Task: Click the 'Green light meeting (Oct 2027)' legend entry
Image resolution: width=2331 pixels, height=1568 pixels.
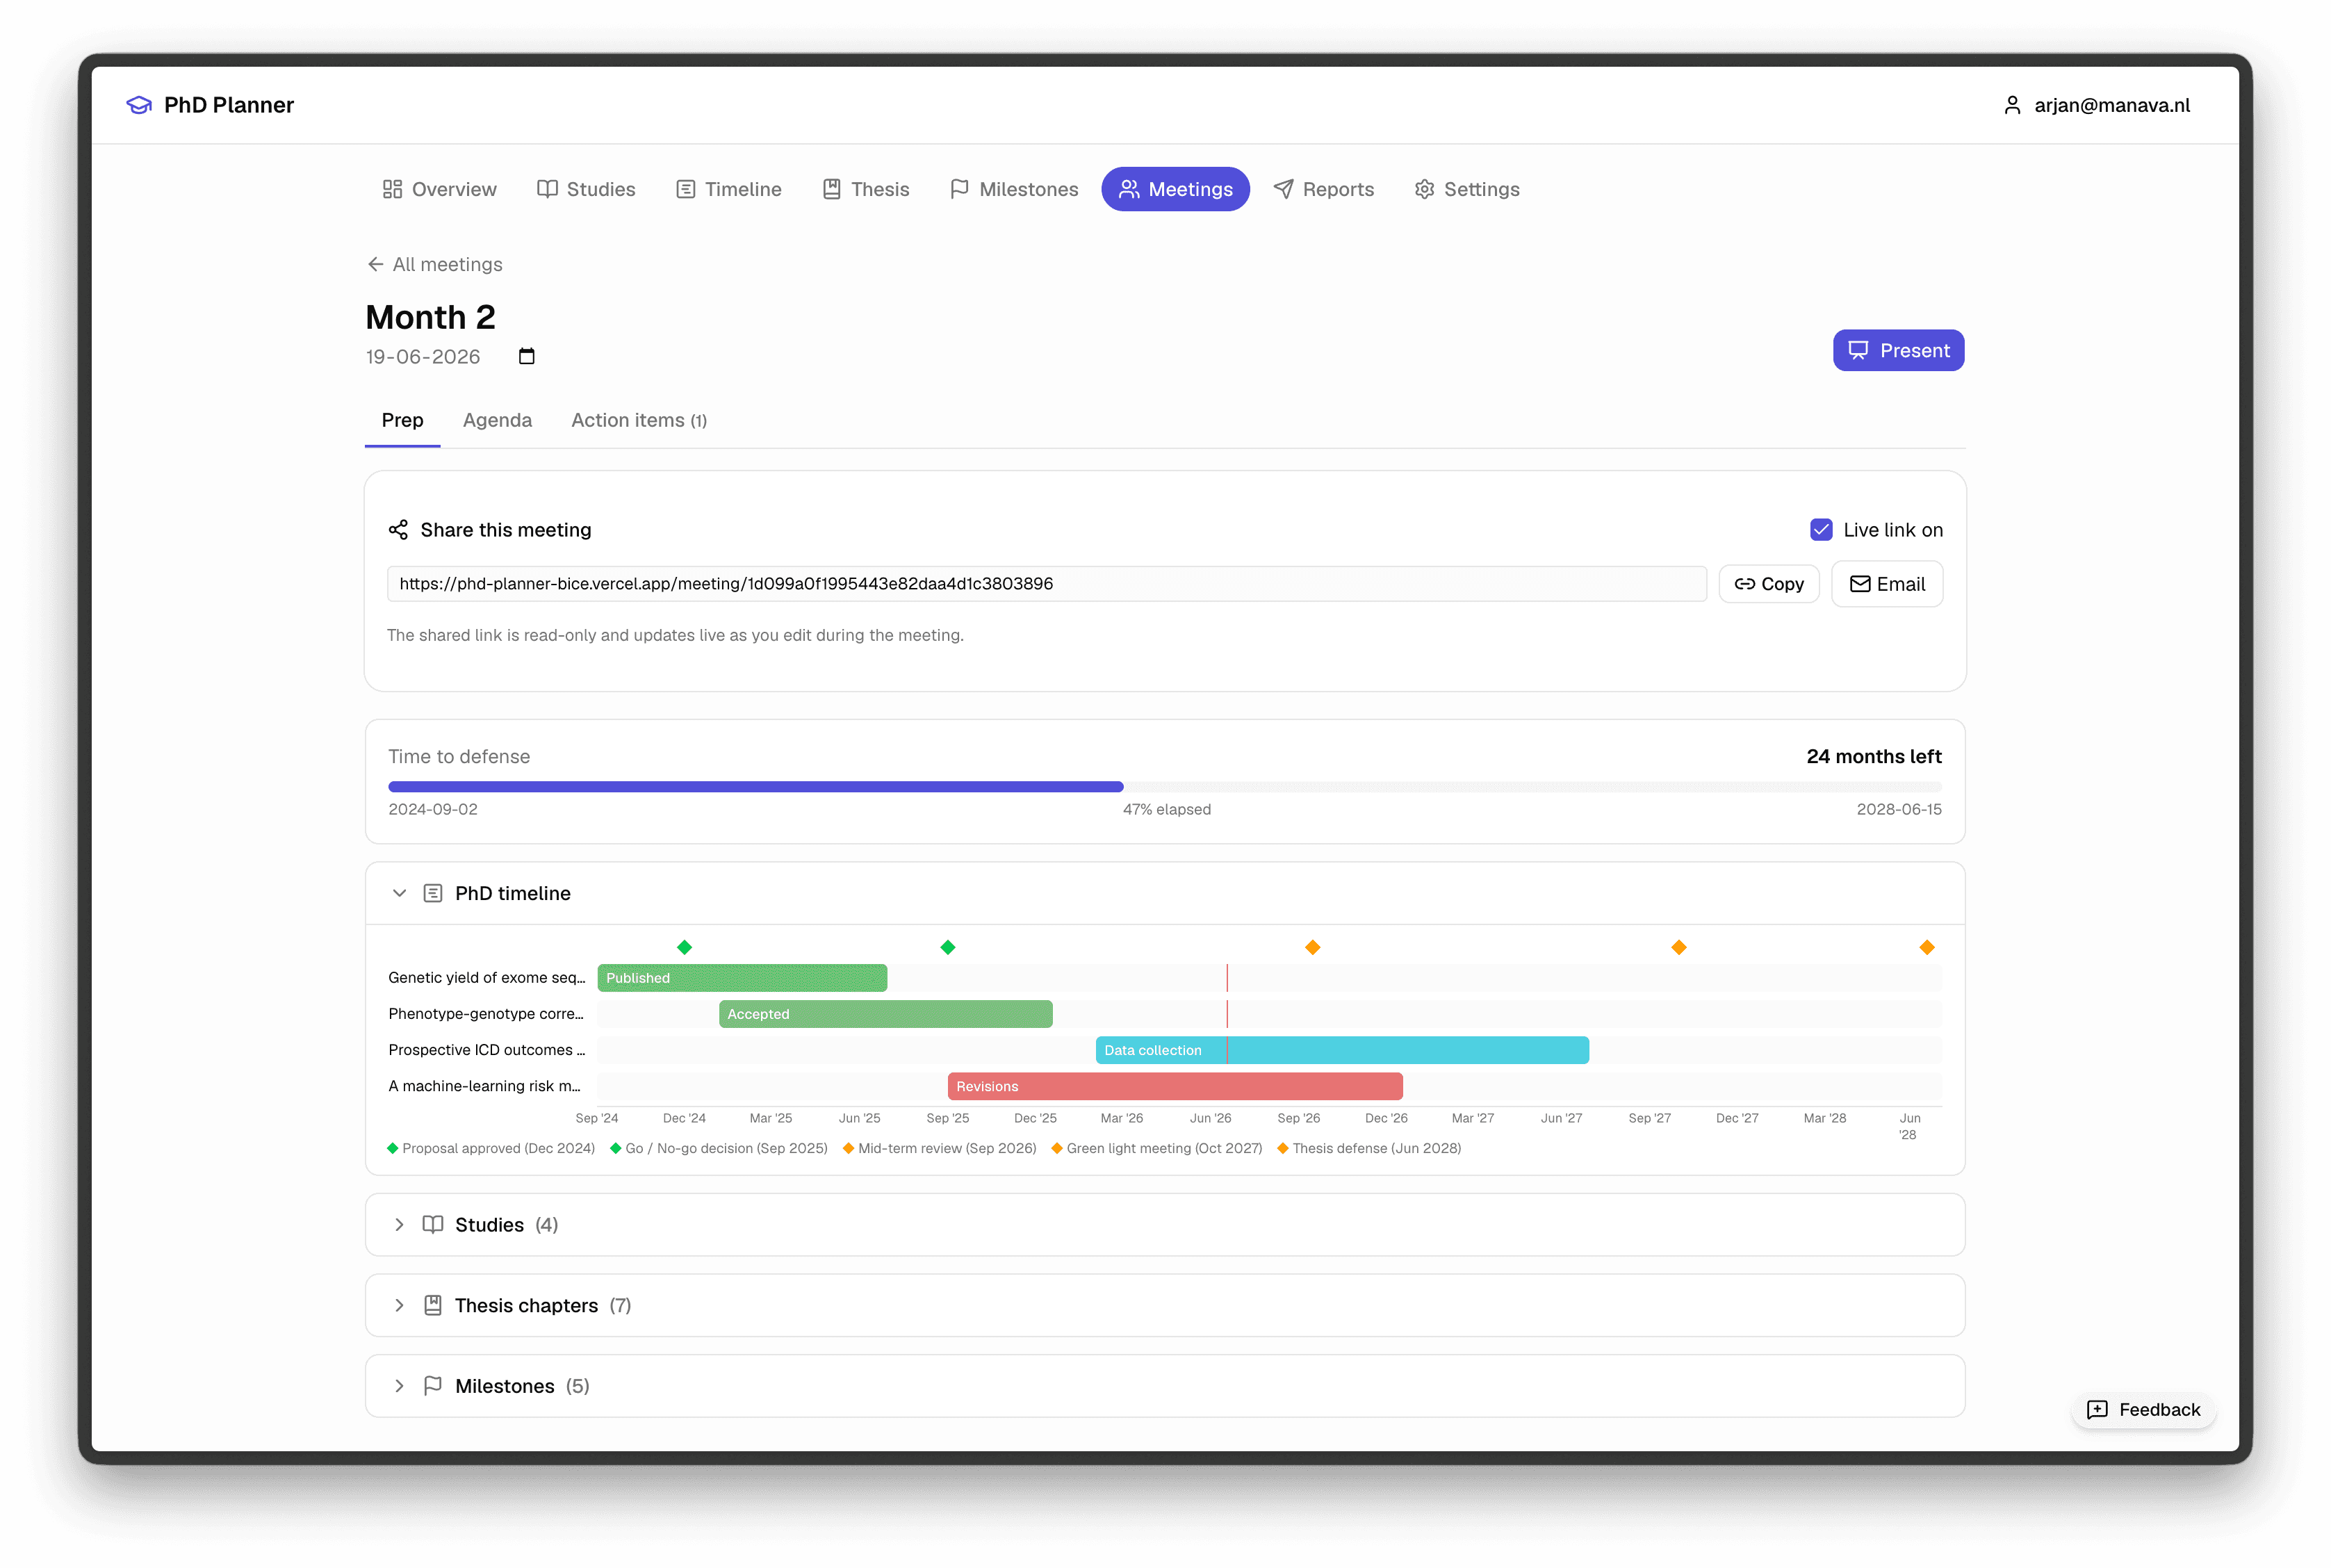Action: coord(1157,1148)
